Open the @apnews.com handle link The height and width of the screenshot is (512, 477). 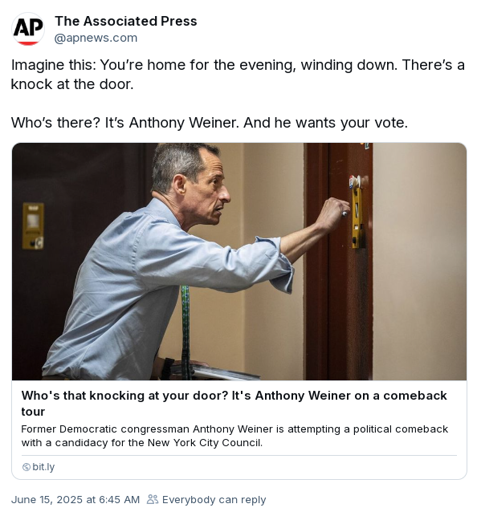(x=96, y=38)
